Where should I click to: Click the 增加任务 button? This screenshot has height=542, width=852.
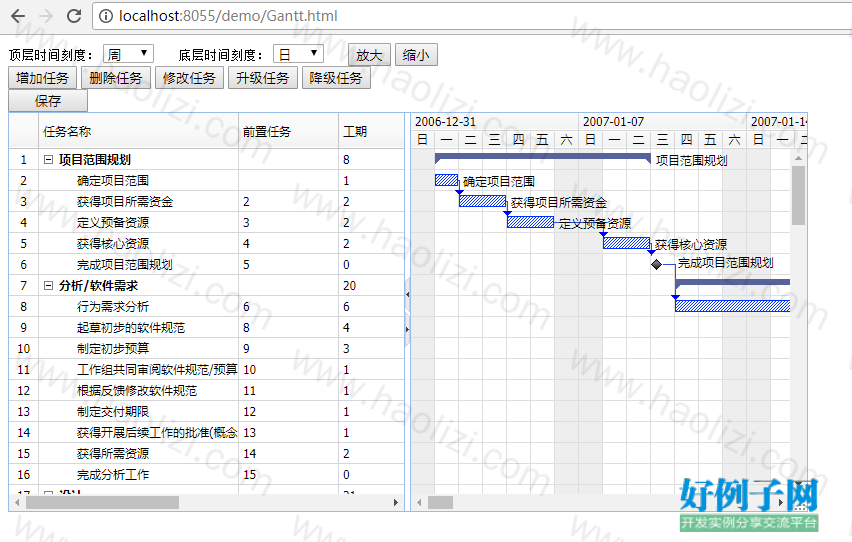pos(42,78)
